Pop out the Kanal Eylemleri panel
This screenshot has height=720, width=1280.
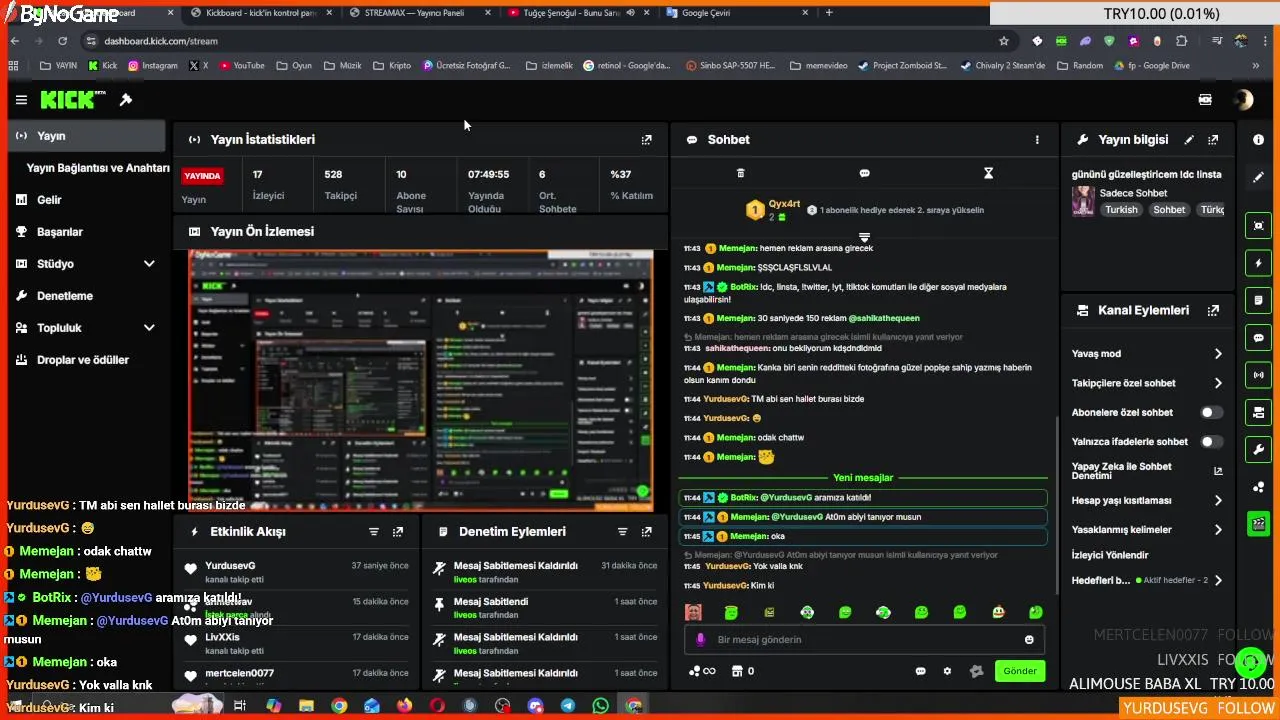[x=1213, y=311]
